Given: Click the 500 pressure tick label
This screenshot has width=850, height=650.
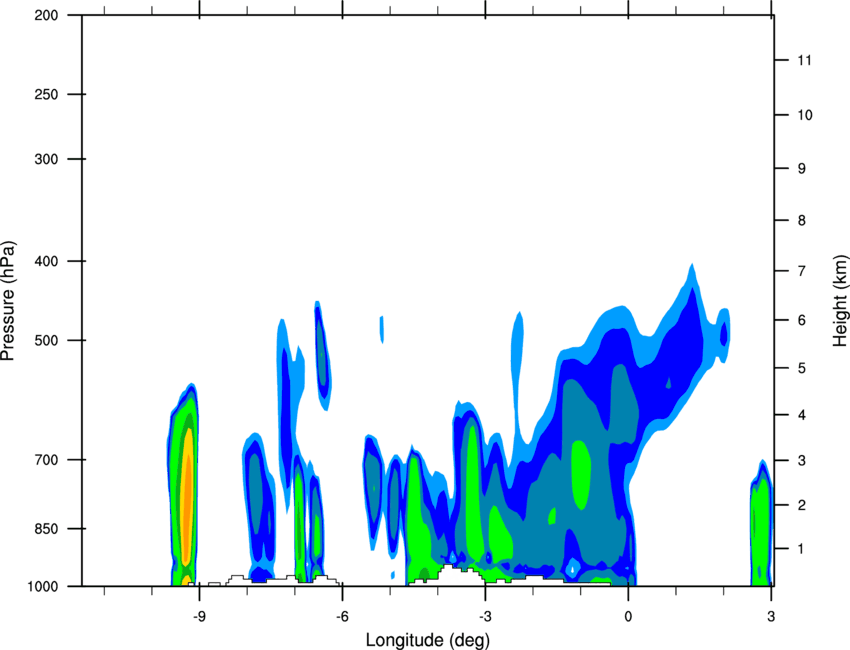Looking at the screenshot, I should [x=46, y=340].
